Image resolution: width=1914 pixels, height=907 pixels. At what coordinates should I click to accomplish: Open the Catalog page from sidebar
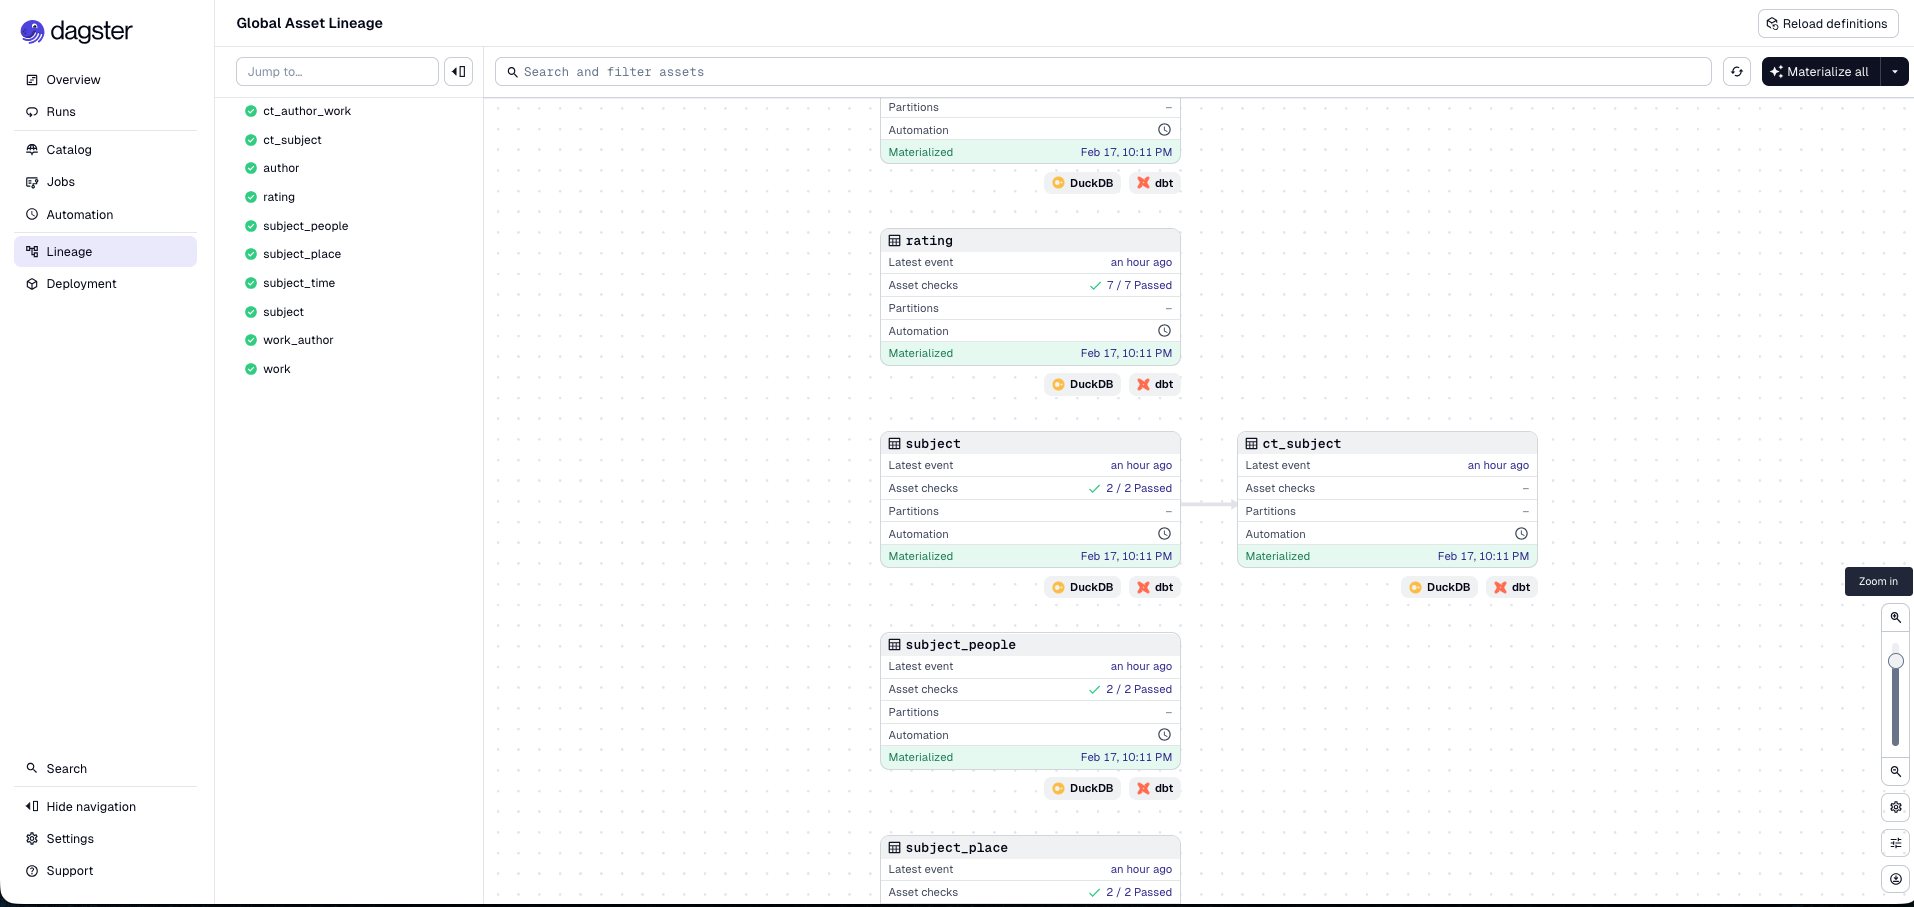coord(69,150)
